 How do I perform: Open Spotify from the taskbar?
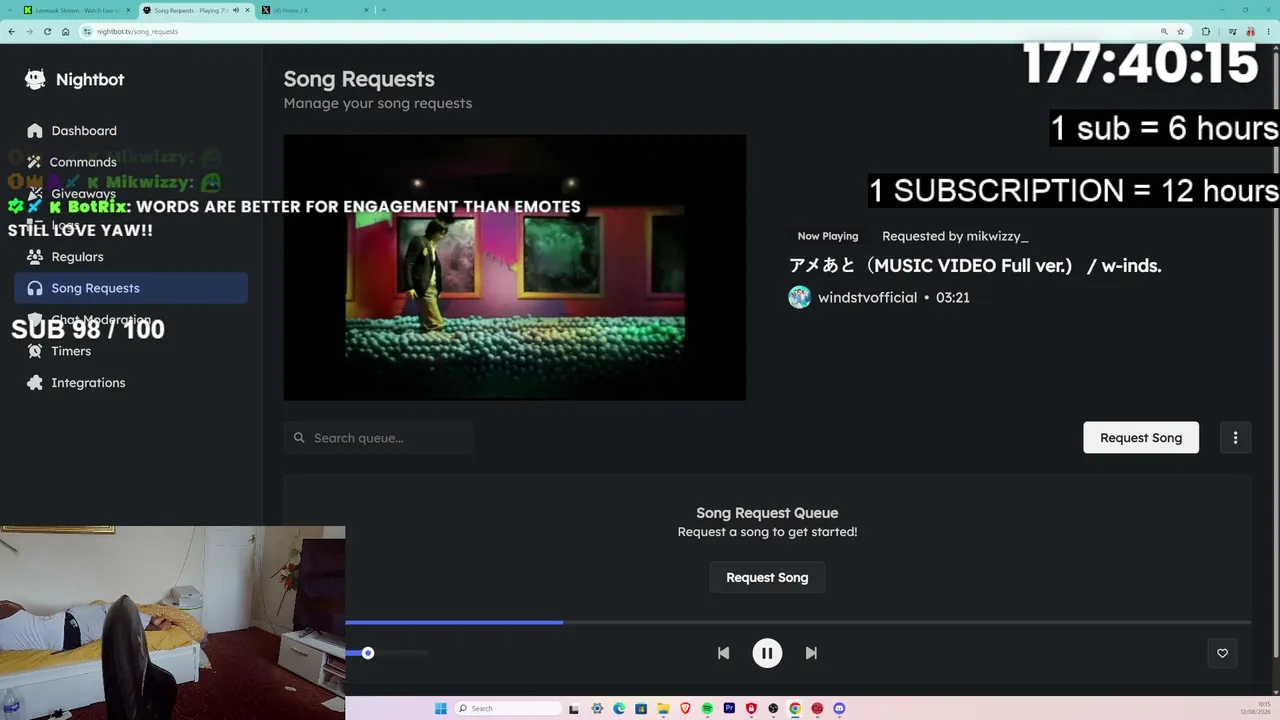pos(707,708)
